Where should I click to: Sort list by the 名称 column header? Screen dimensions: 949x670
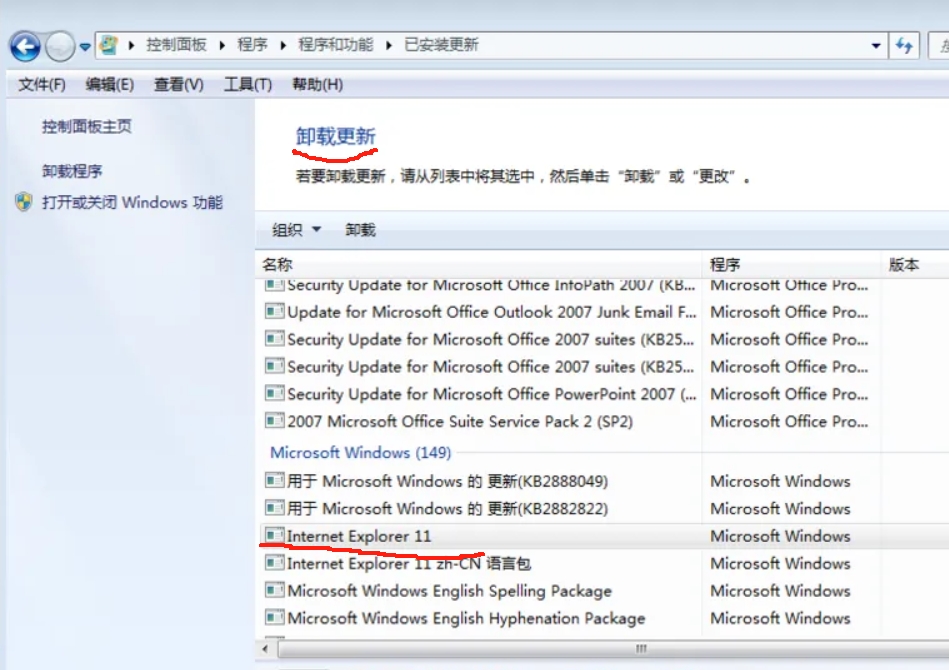coord(277,264)
